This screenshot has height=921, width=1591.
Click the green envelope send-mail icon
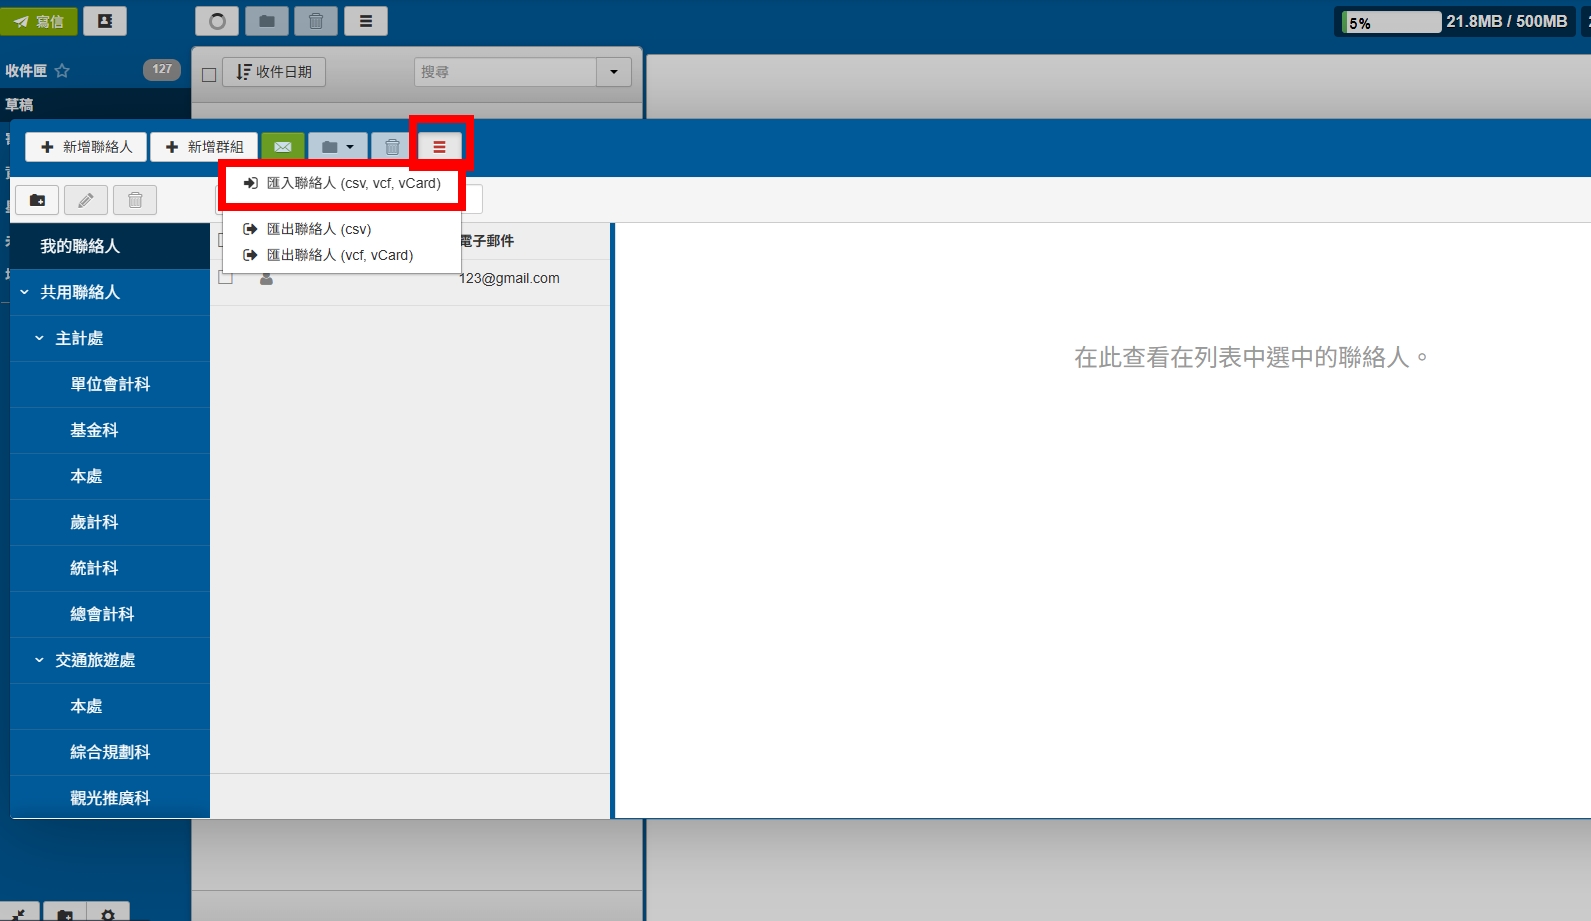coord(283,147)
